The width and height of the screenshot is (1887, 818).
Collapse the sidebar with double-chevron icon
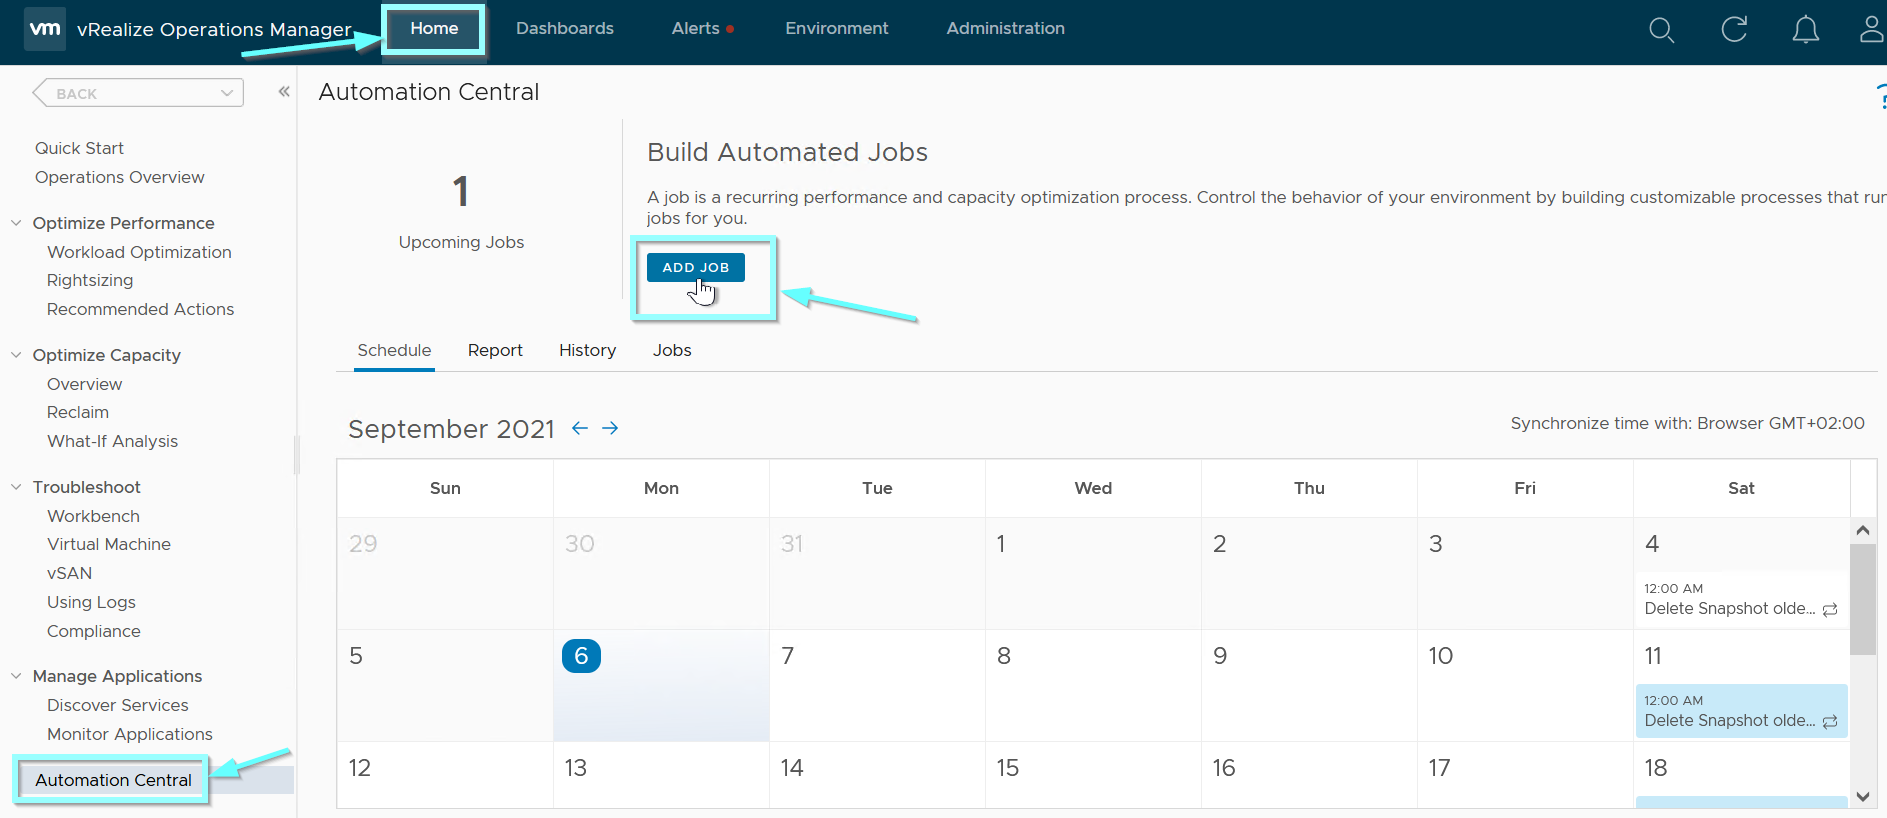tap(284, 92)
